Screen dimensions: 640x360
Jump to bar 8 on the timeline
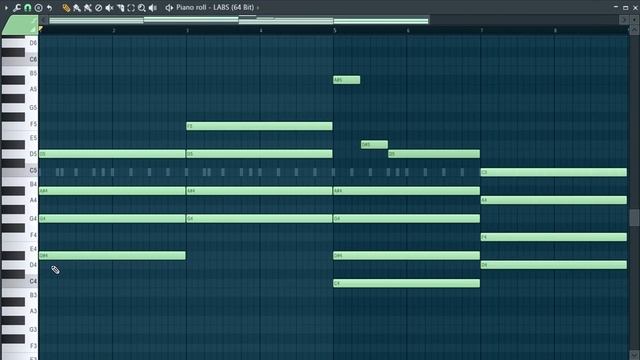(x=555, y=31)
